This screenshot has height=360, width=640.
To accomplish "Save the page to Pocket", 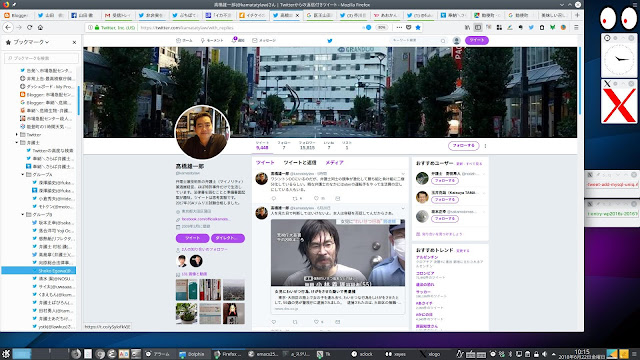I will pyautogui.click(x=409, y=27).
